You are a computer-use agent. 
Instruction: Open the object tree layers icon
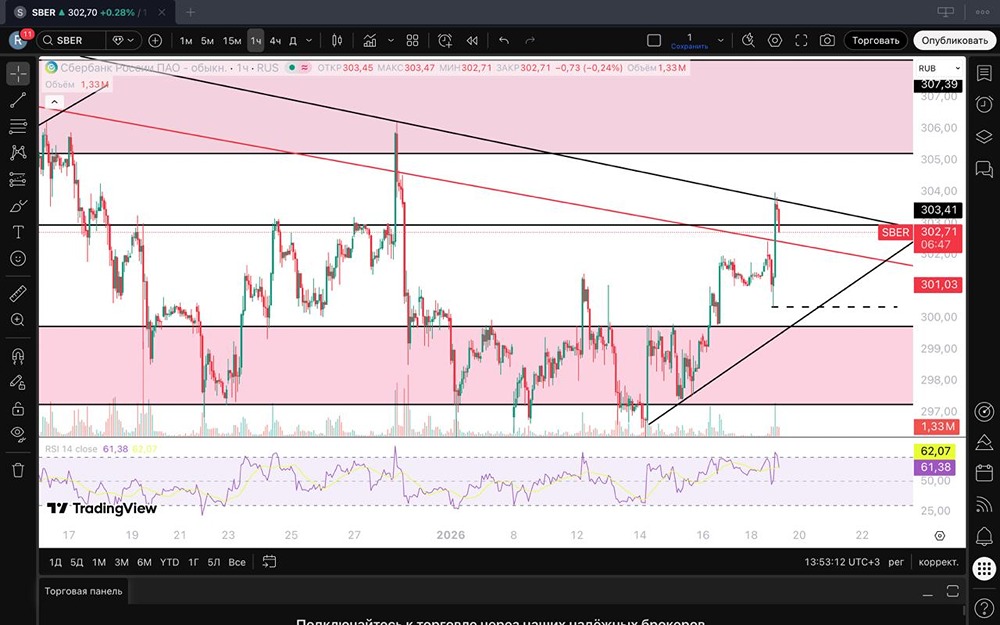(x=984, y=136)
